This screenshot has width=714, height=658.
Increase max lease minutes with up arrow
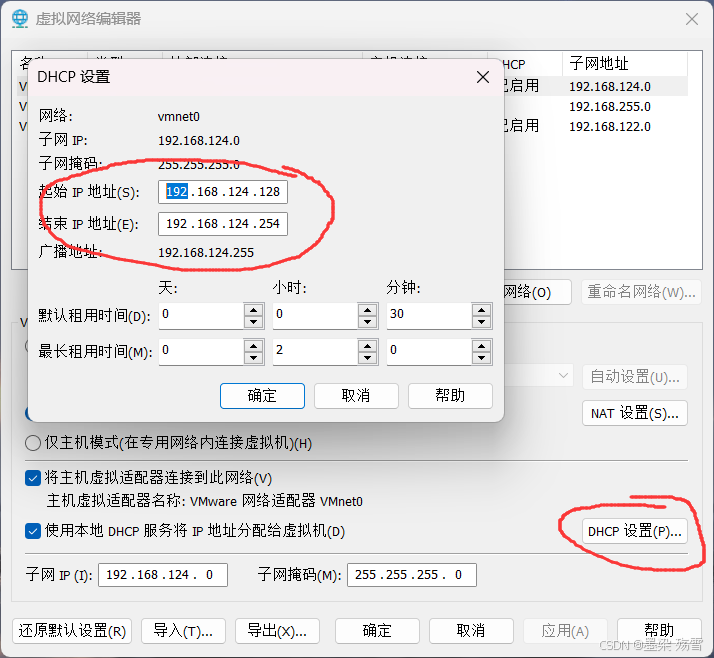pos(482,346)
